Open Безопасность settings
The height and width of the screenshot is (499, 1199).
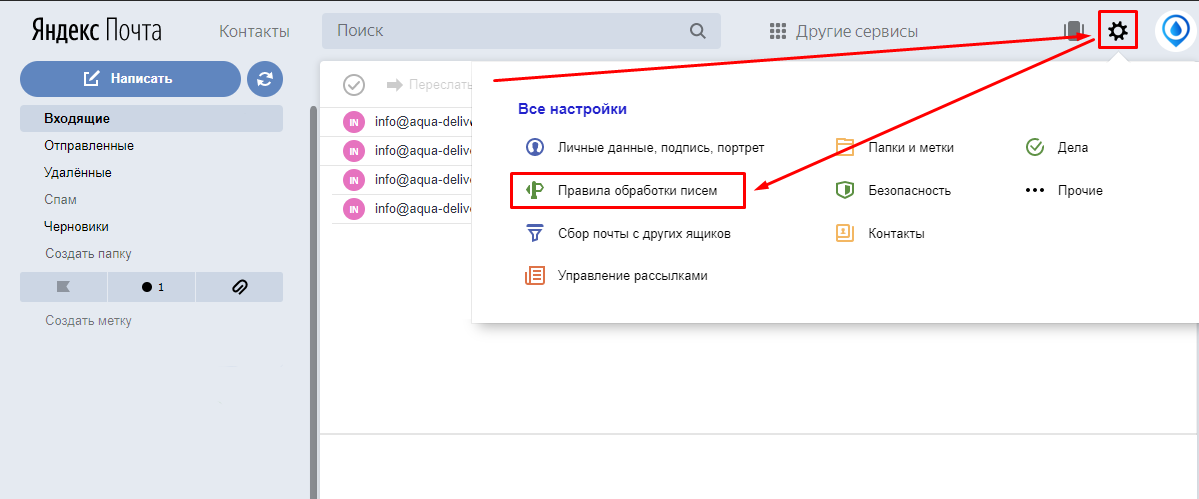tap(909, 190)
